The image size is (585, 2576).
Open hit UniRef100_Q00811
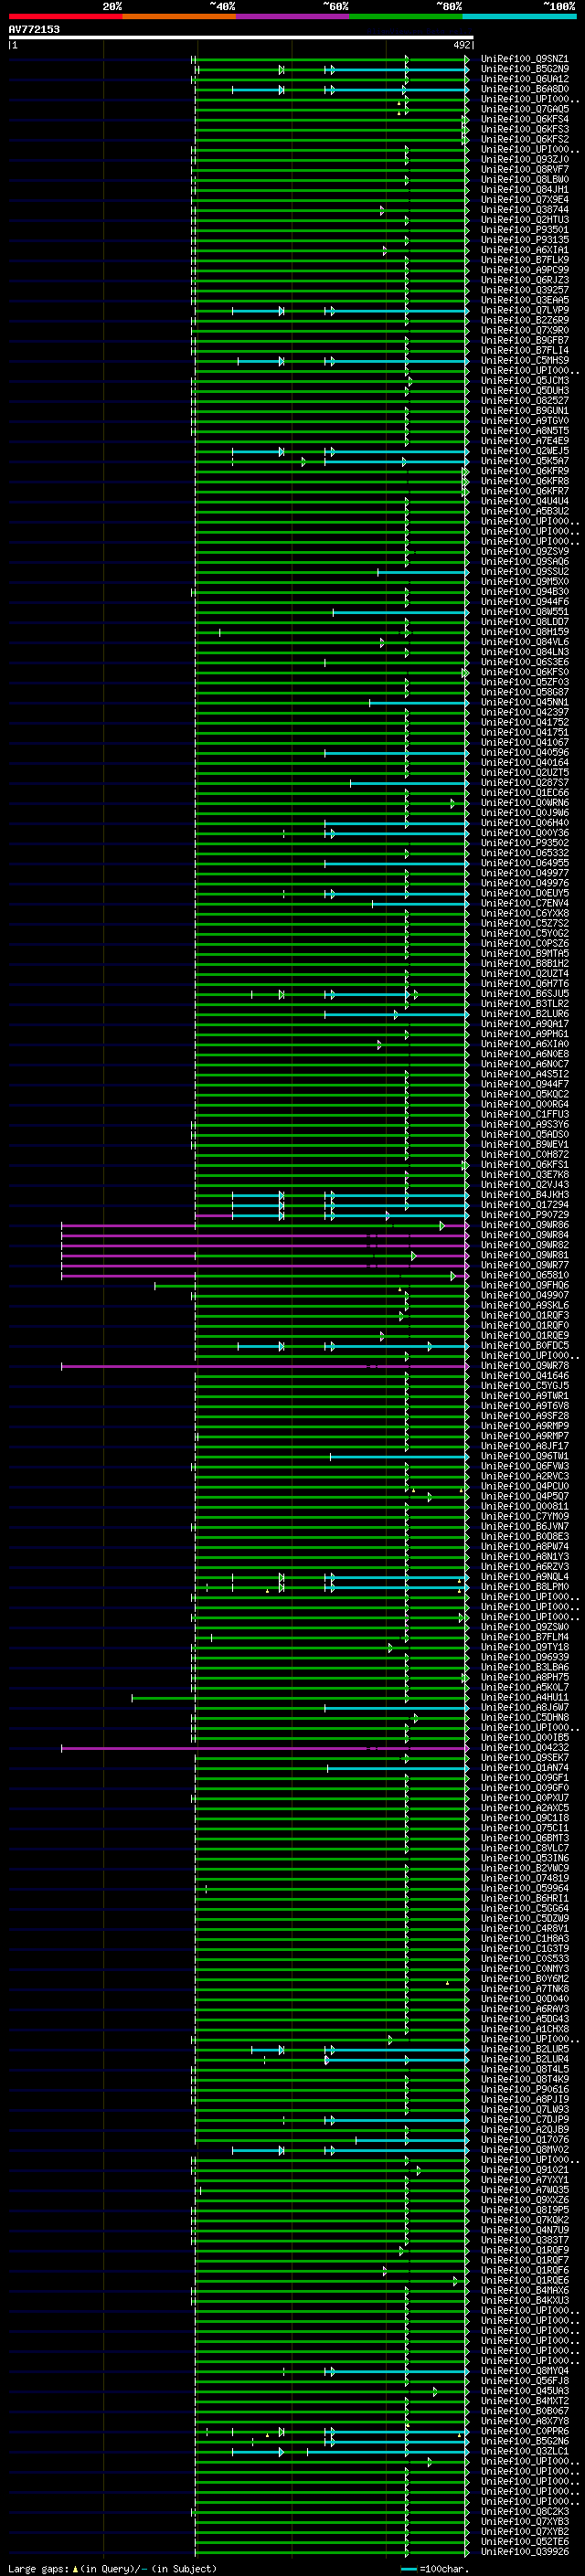point(524,1506)
